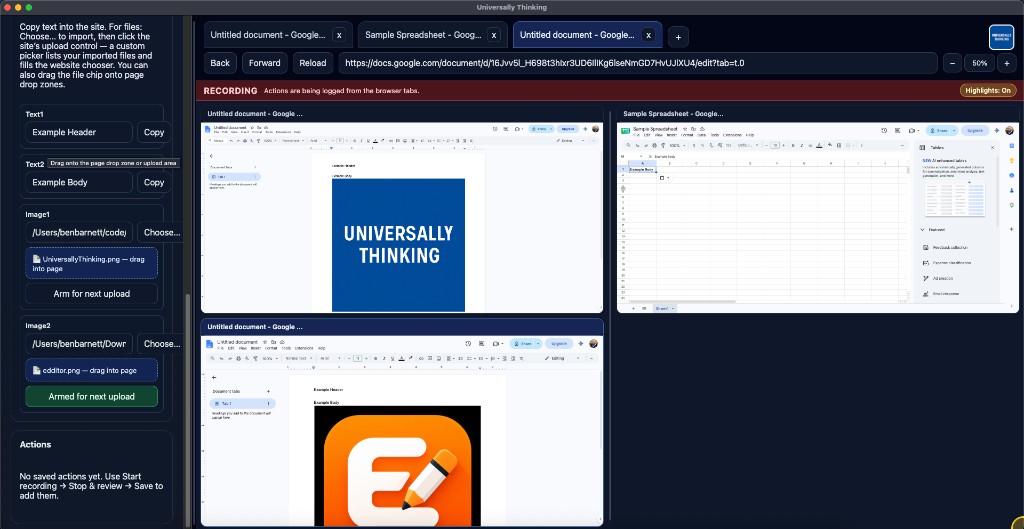Viewport: 1024px width, 529px height.
Task: Click Italic icon in bottom document toolbar
Action: coord(384,359)
